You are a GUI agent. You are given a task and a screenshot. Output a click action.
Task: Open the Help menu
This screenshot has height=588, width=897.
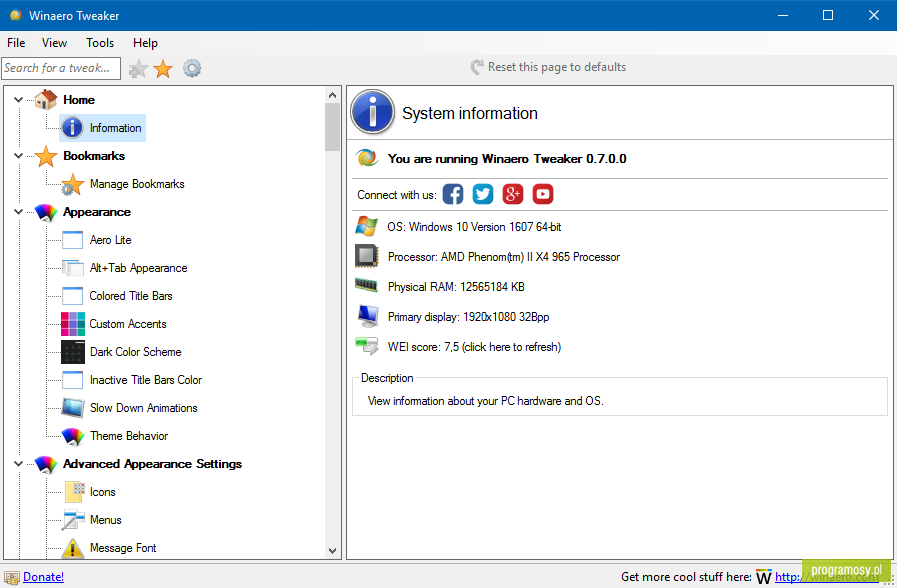145,43
